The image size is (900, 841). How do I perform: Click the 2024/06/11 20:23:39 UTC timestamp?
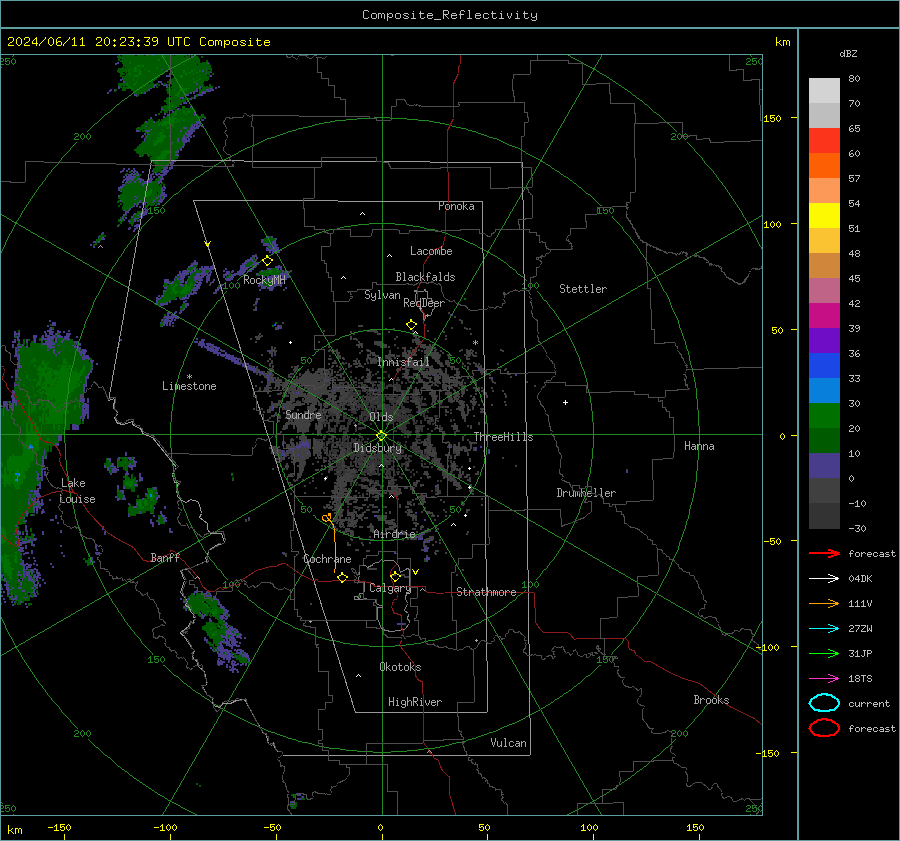click(x=98, y=42)
